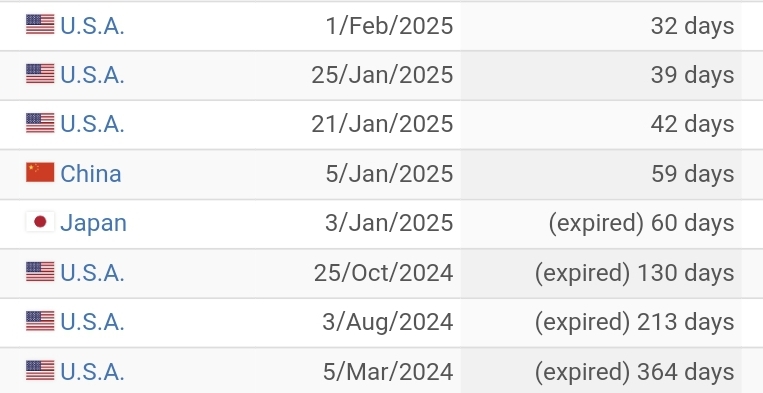Click the U.S.A. flag in the 25/Oct/2024 row
The image size is (763, 393).
pyautogui.click(x=40, y=271)
